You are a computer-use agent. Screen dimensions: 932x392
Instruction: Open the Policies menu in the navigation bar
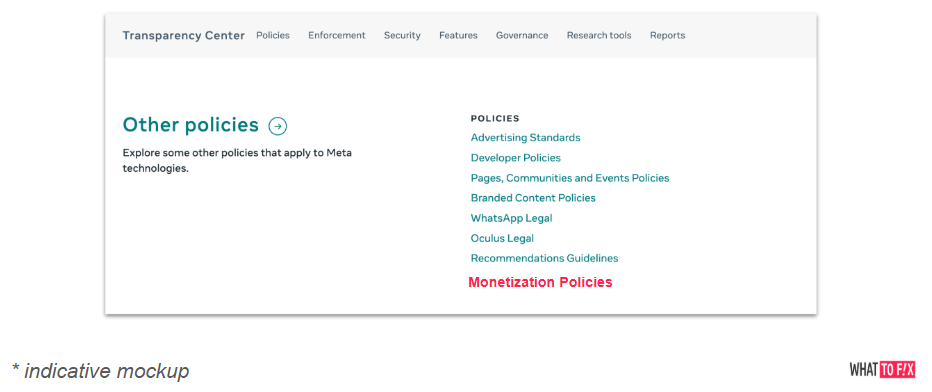click(x=273, y=36)
